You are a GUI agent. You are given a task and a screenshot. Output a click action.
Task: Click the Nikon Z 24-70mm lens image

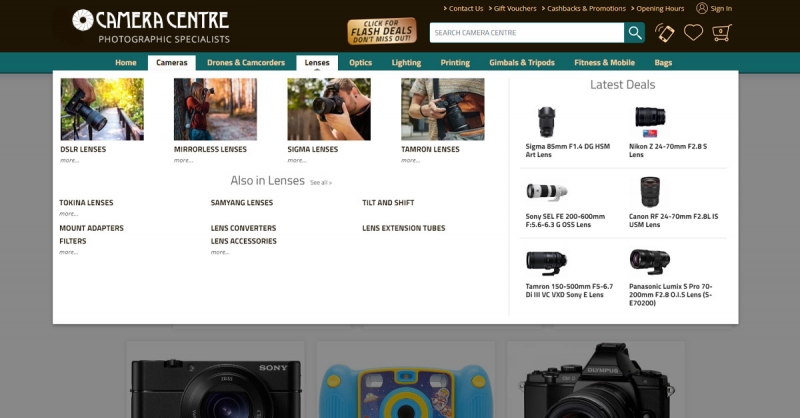click(x=650, y=121)
